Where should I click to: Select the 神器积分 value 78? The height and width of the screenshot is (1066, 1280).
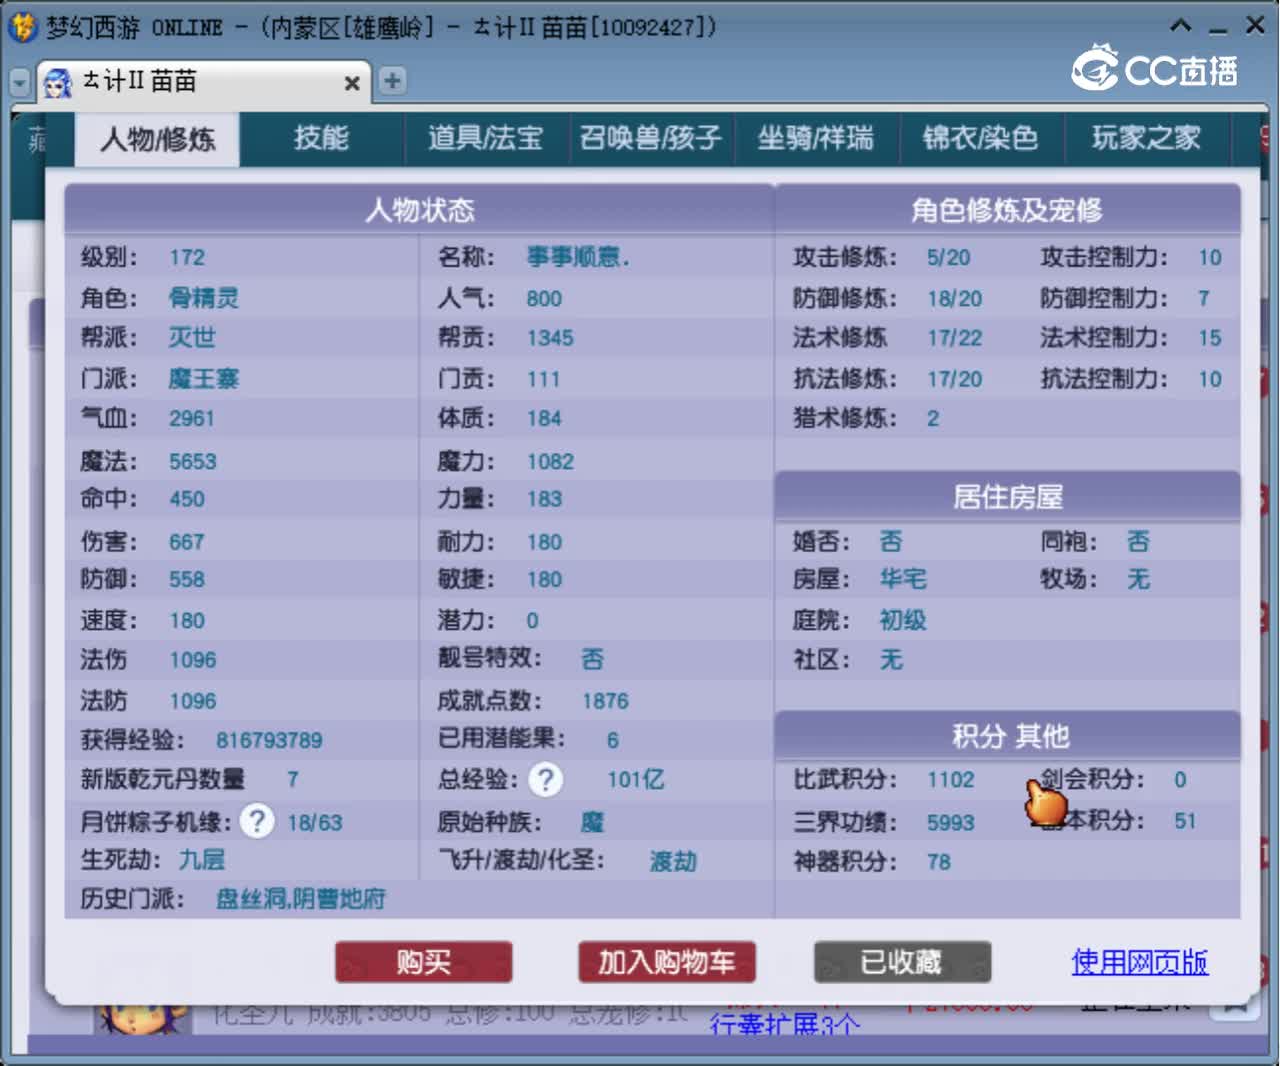point(938,862)
